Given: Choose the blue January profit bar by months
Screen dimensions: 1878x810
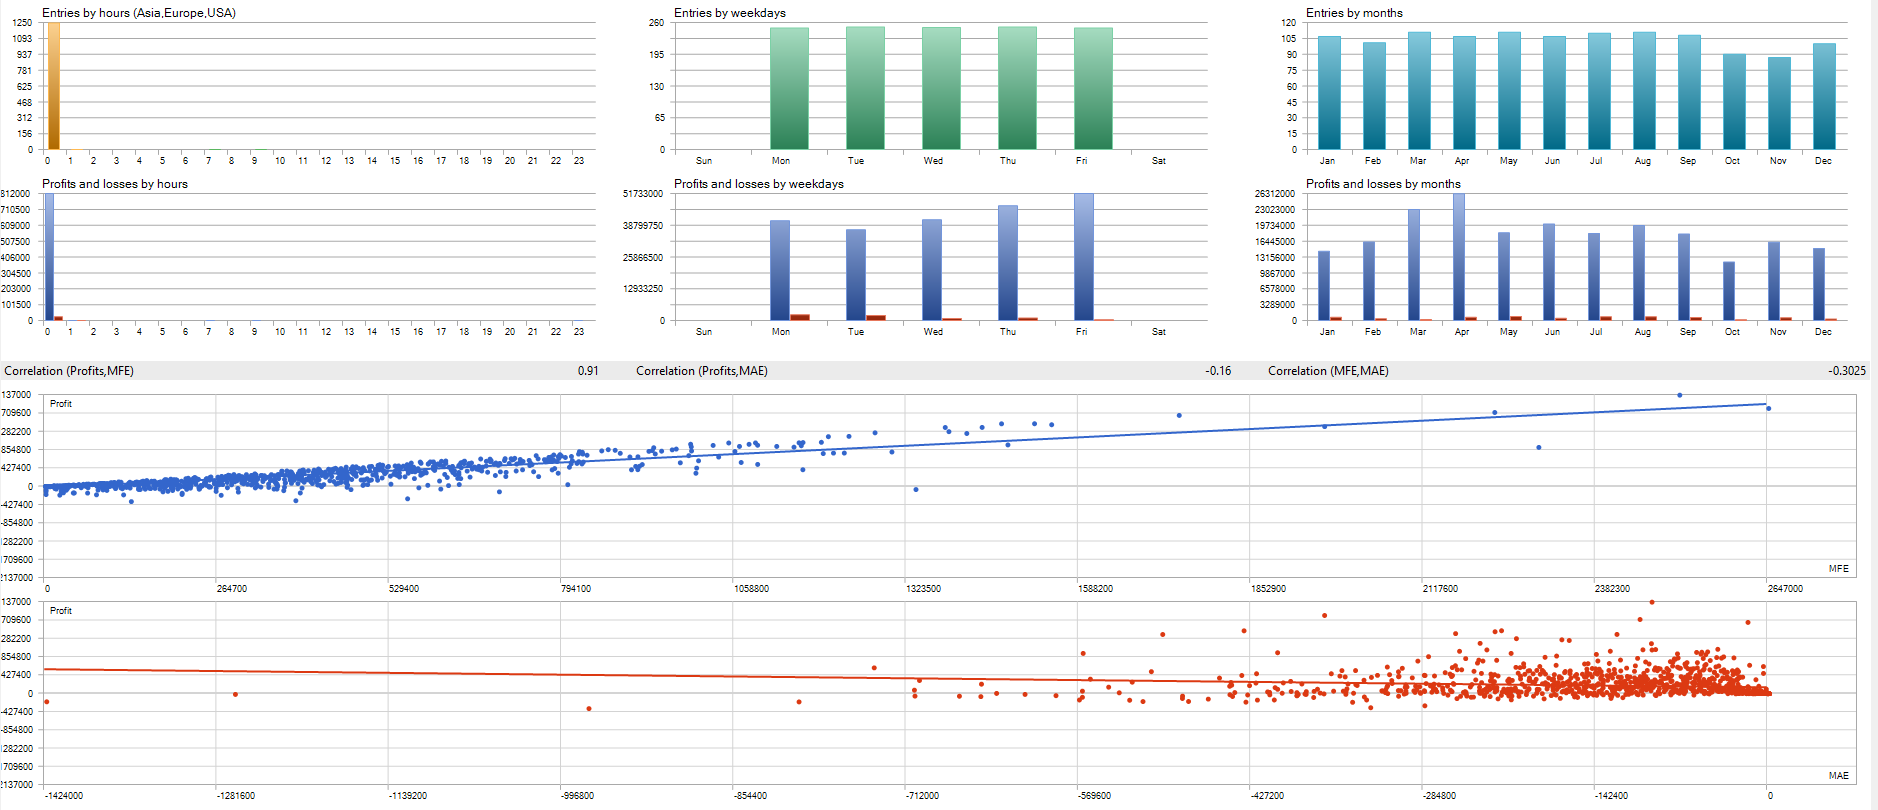Looking at the screenshot, I should [x=1324, y=286].
